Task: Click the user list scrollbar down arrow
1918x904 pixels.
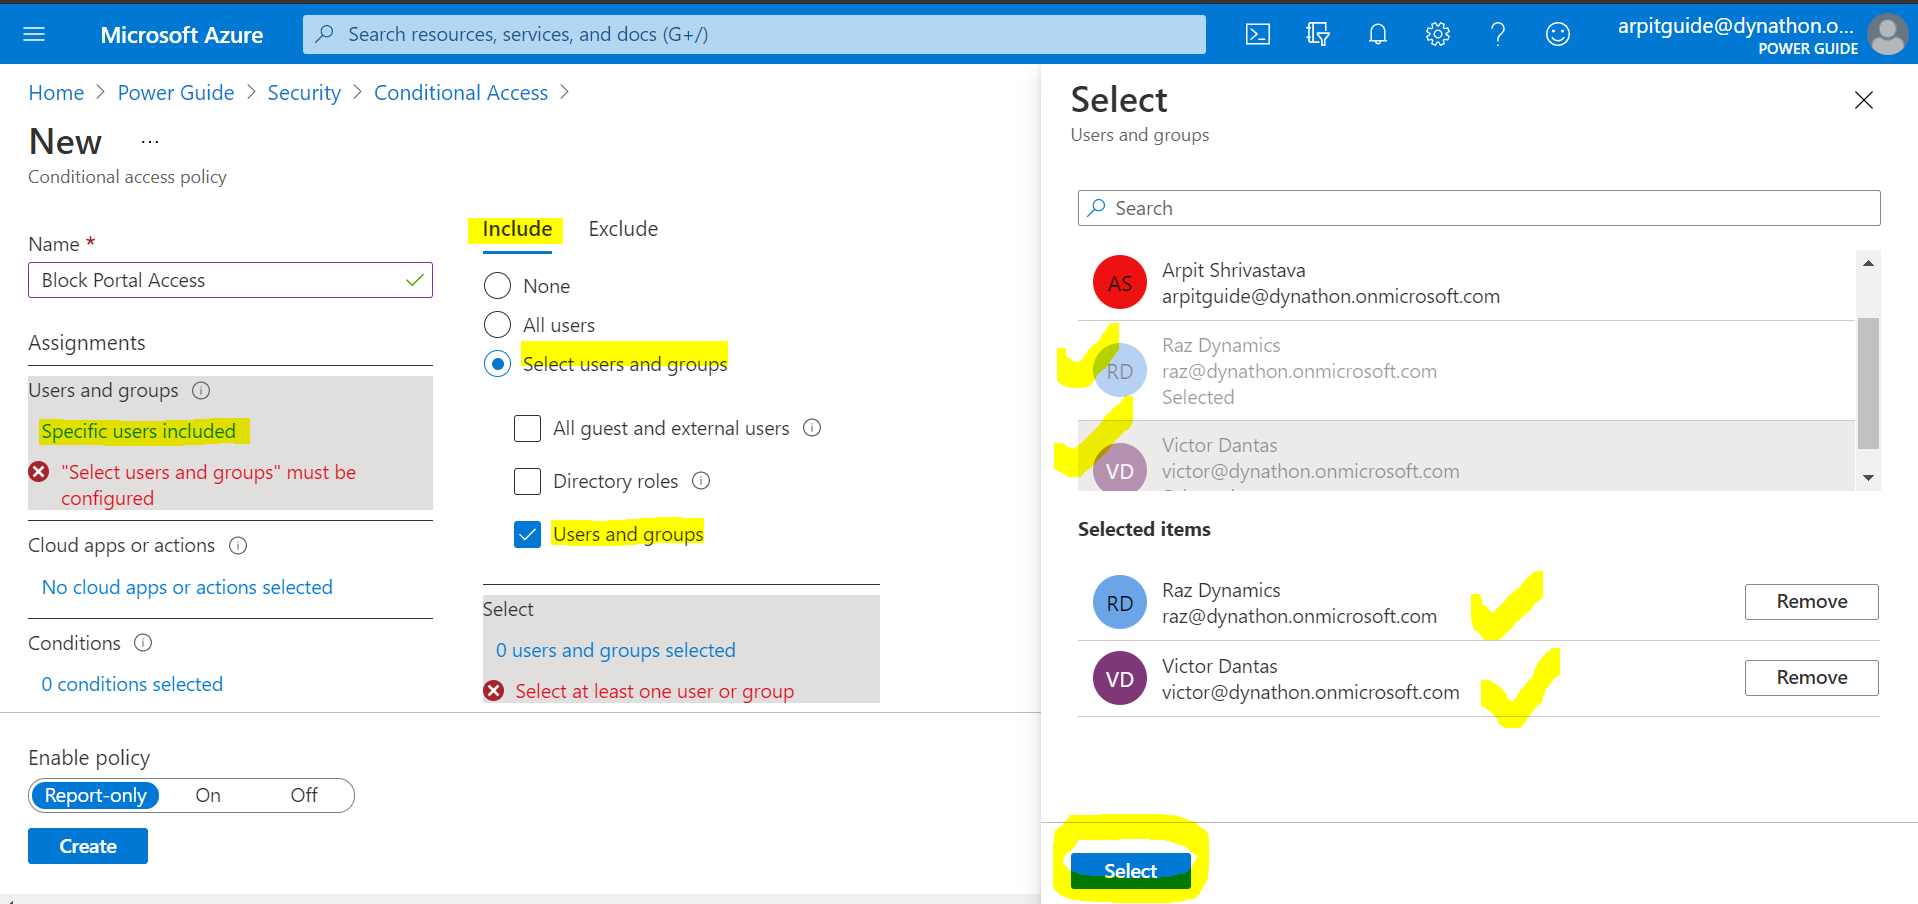Action: coord(1868,478)
